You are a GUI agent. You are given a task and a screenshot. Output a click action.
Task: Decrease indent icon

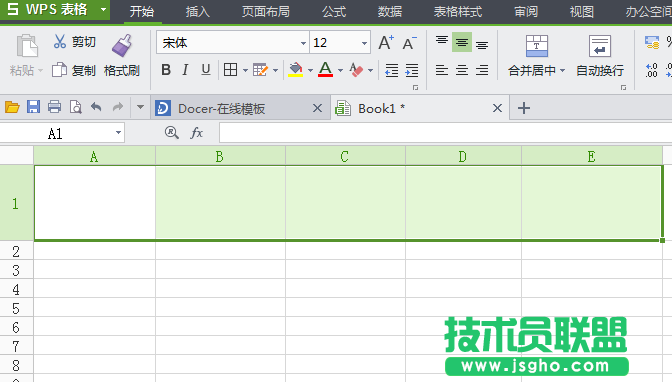(x=391, y=70)
